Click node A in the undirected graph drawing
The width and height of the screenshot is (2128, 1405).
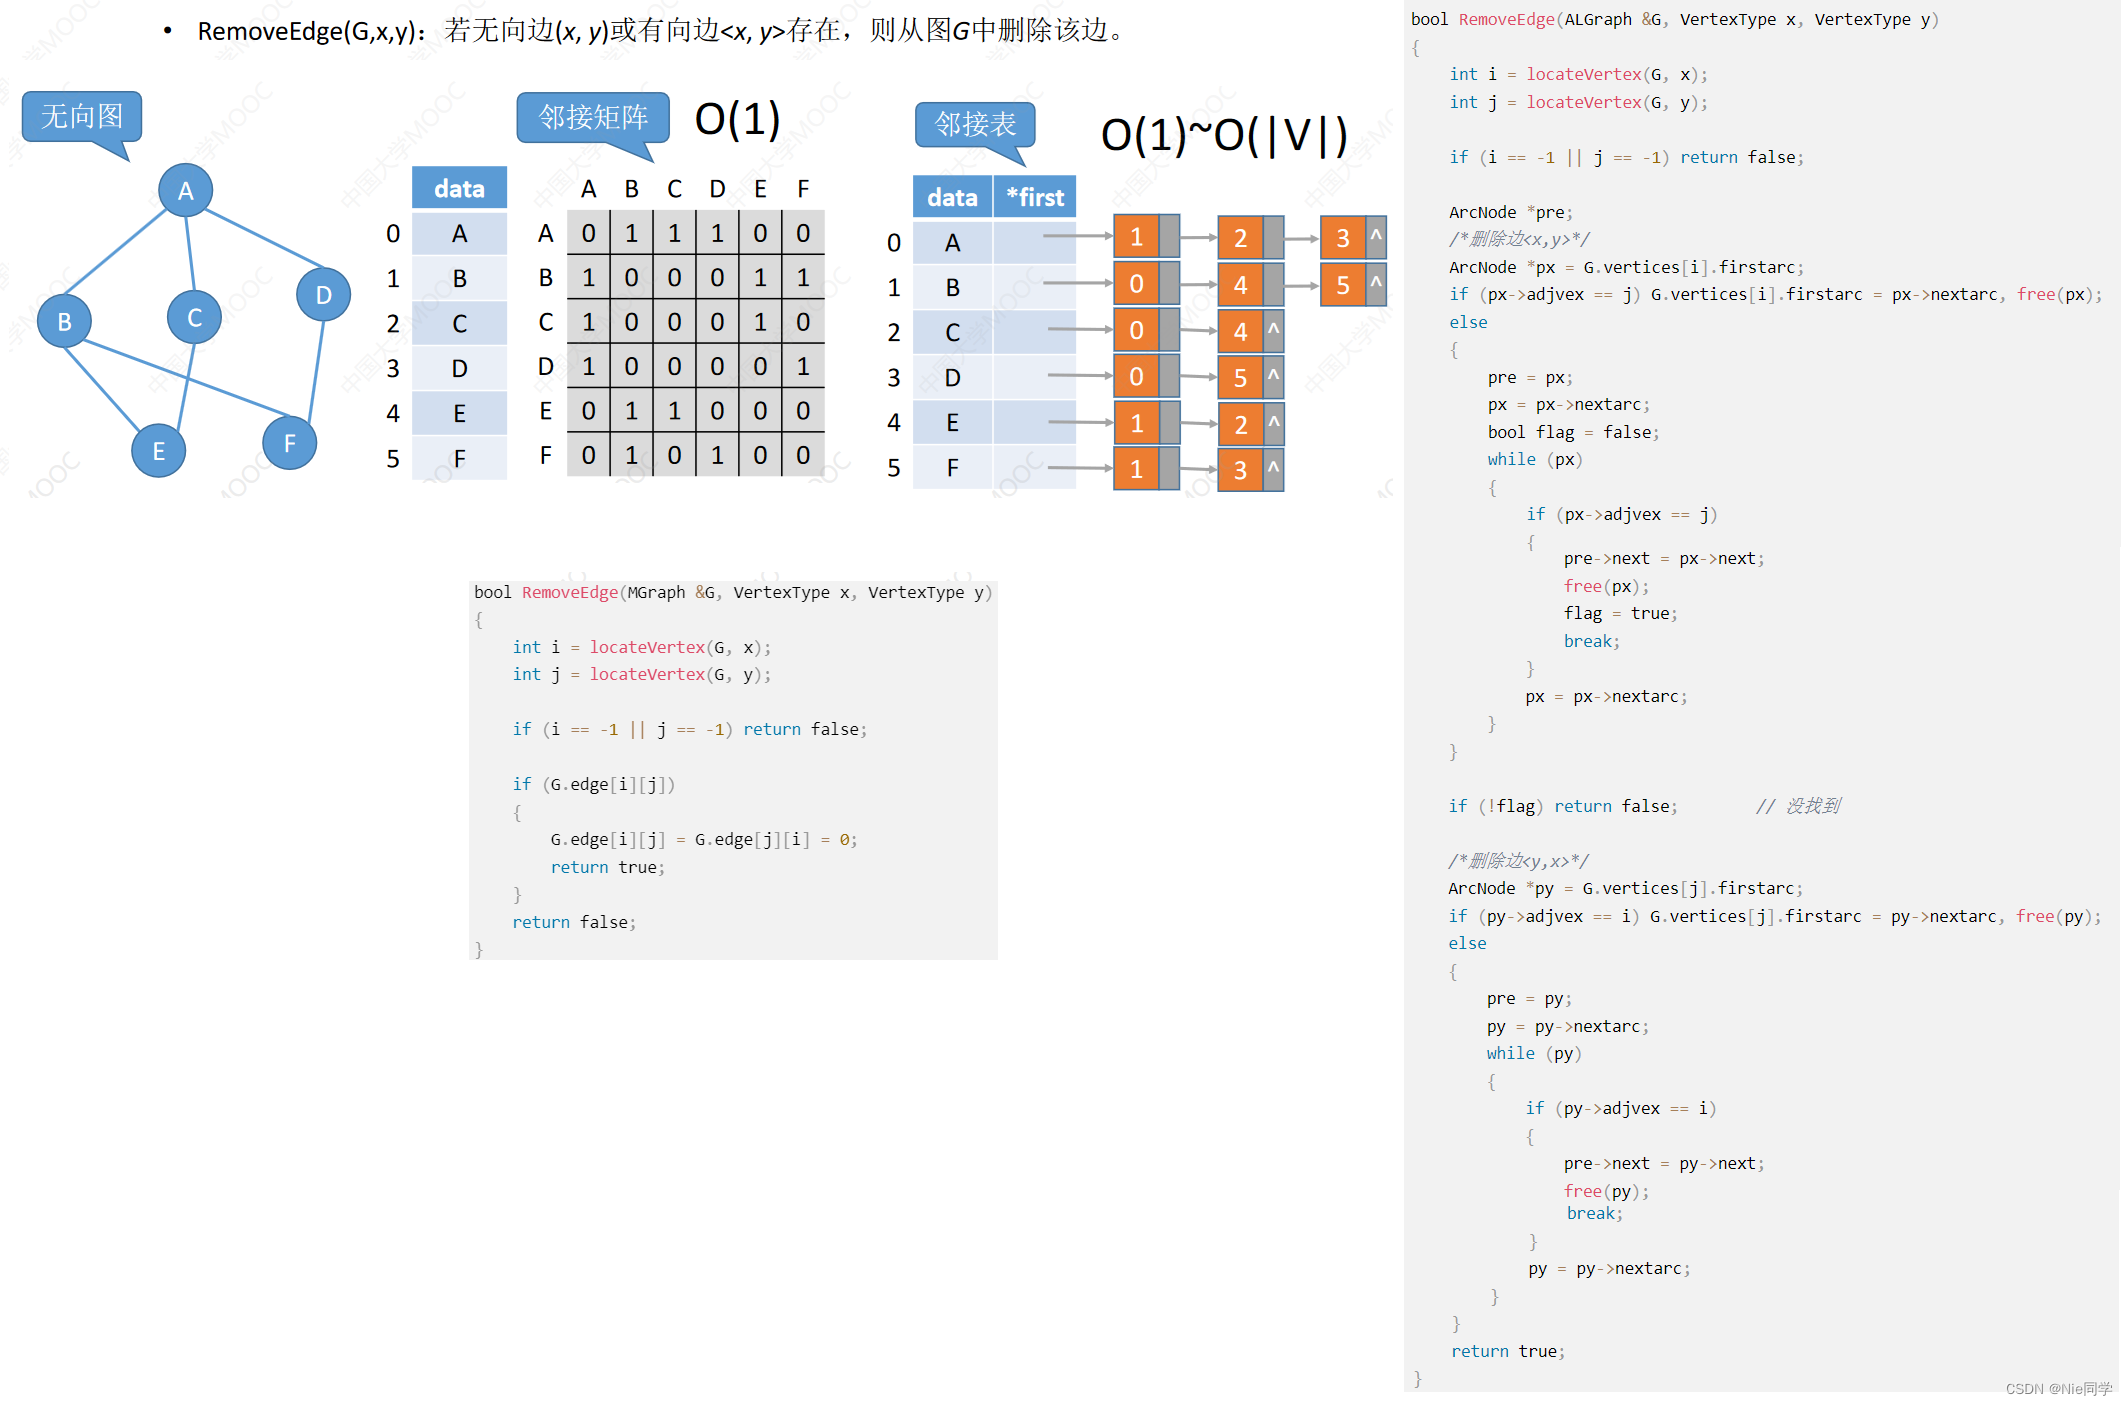coord(185,190)
